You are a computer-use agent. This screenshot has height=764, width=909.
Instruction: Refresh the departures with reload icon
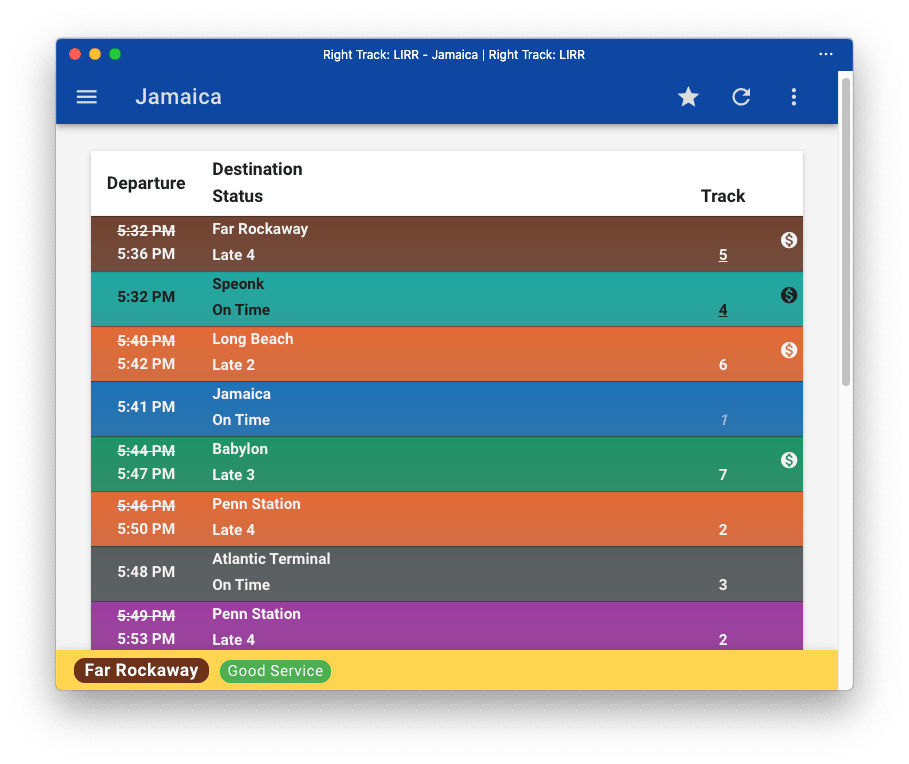pyautogui.click(x=741, y=97)
